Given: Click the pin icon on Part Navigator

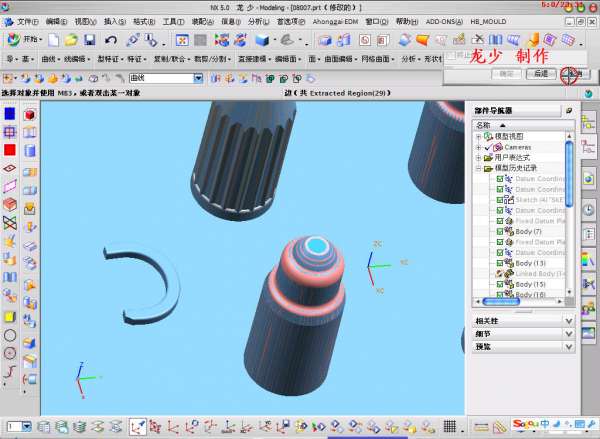Looking at the screenshot, I should tap(569, 111).
